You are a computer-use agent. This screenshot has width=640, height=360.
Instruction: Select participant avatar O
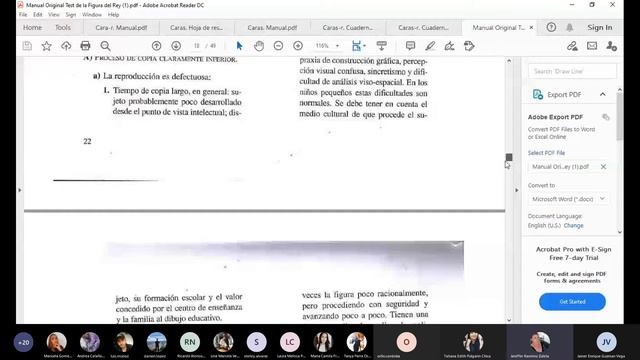coord(406,342)
